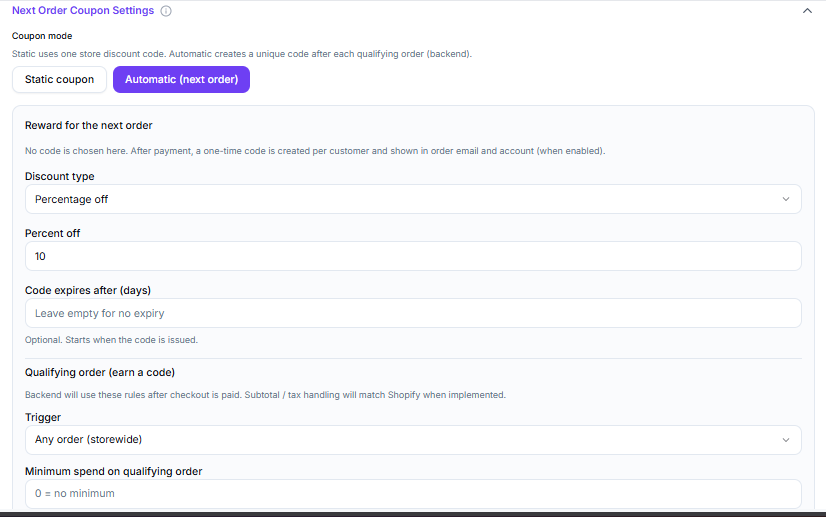Select the 'Reward for the next order' heading
826x517 pixels.
(88, 125)
